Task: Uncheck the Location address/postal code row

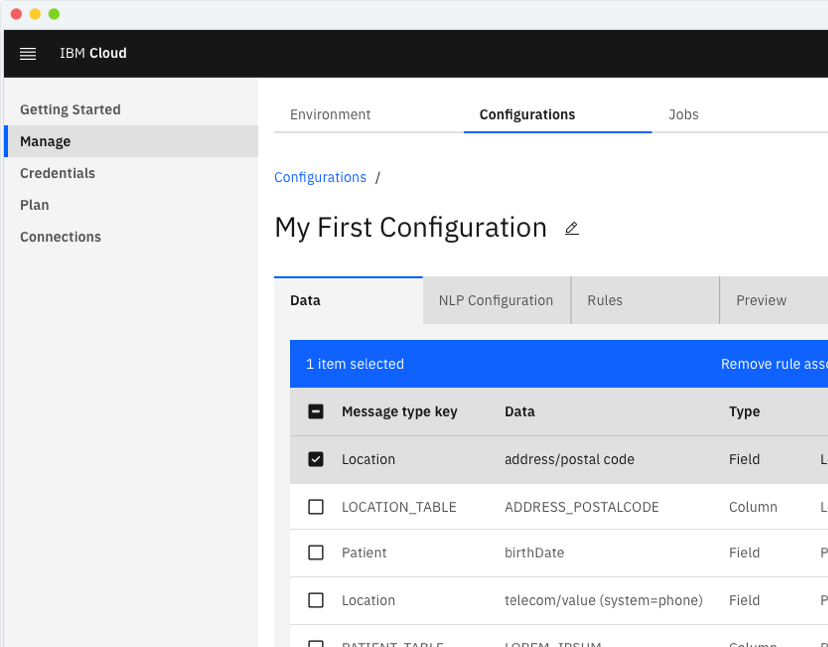Action: (x=316, y=460)
